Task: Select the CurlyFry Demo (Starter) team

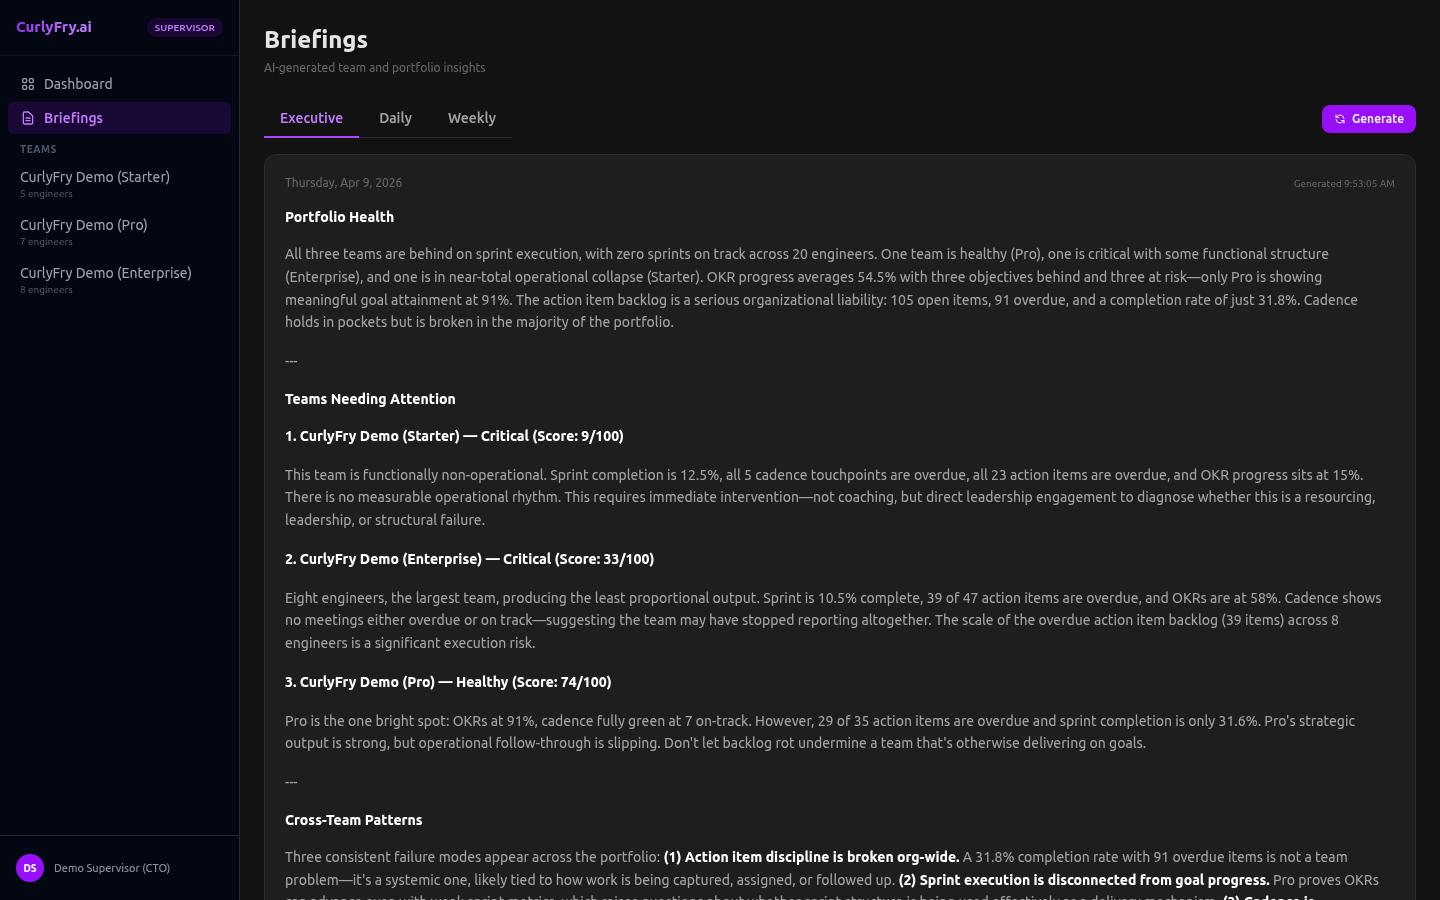Action: click(x=95, y=177)
